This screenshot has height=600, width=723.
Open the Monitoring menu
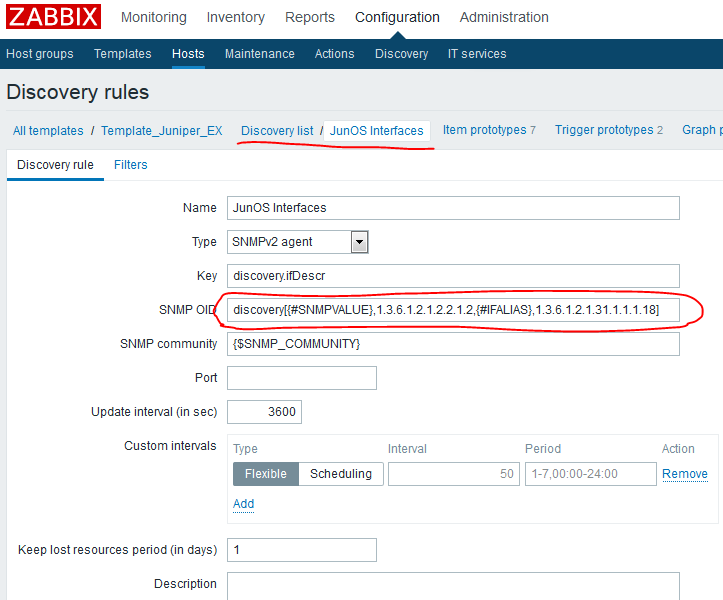153,17
